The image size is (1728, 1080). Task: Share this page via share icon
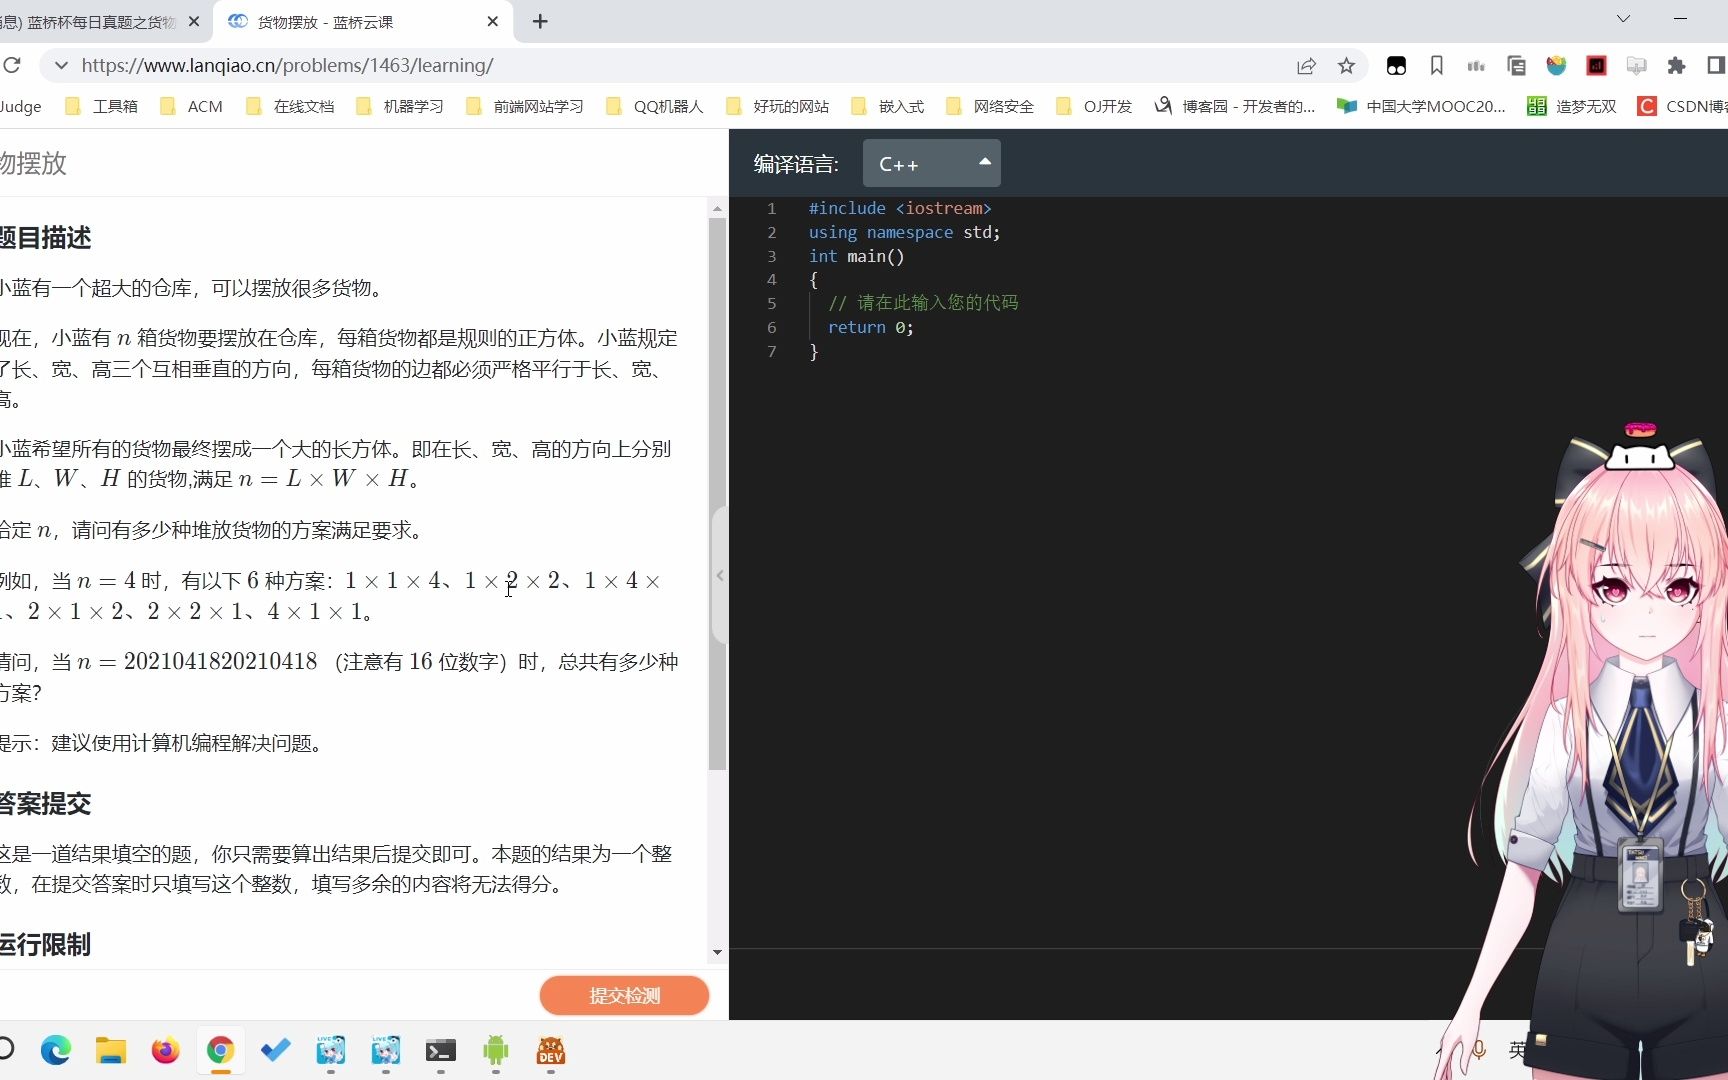click(1306, 65)
